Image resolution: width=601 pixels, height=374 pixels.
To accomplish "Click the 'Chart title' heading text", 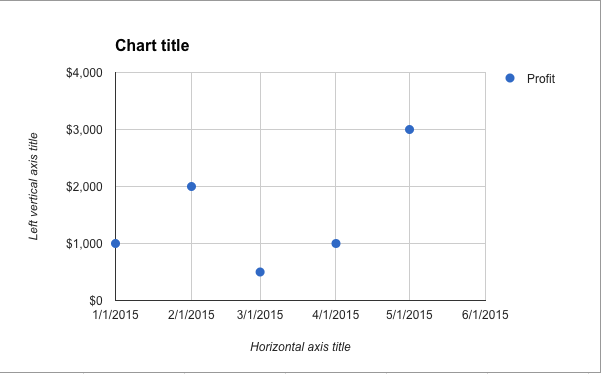I will pos(152,45).
